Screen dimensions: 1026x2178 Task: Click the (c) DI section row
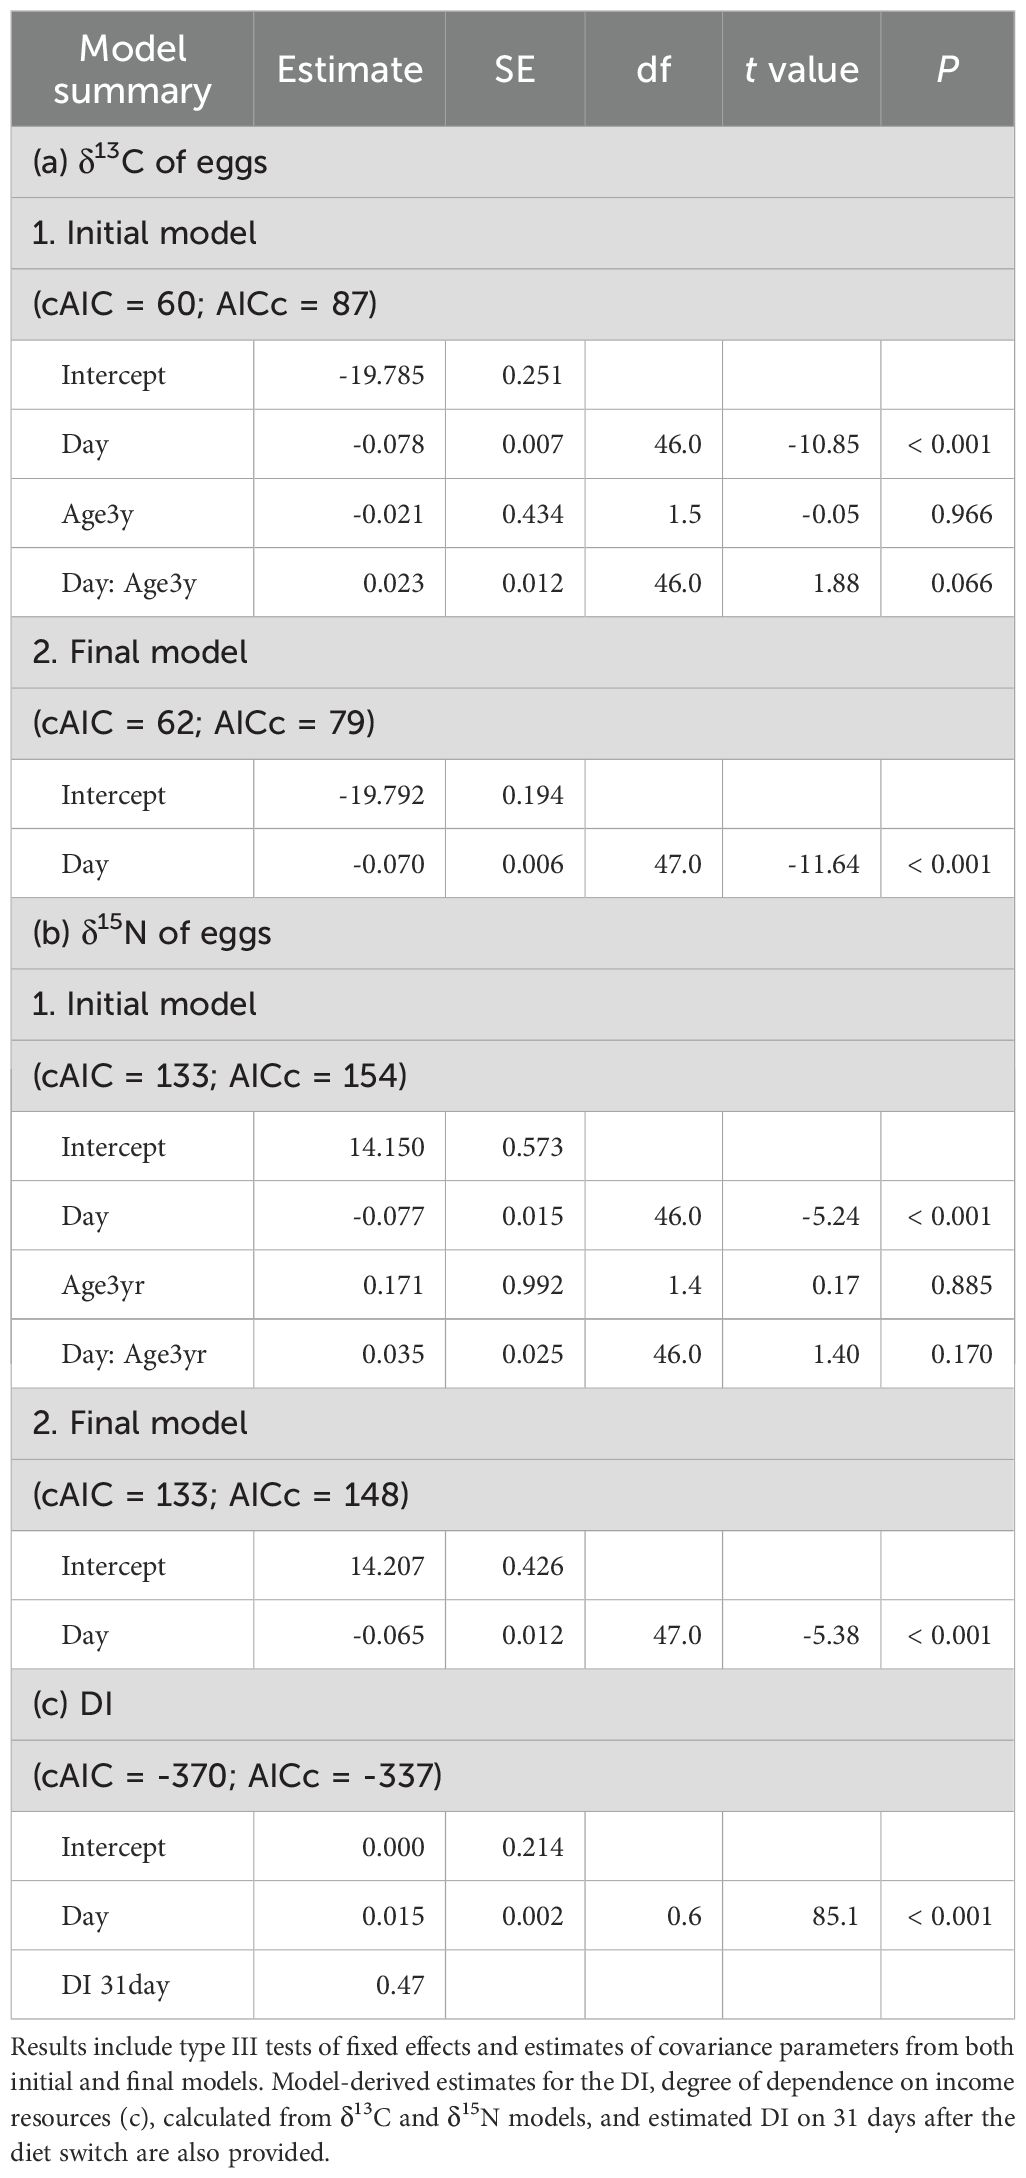click(513, 1704)
